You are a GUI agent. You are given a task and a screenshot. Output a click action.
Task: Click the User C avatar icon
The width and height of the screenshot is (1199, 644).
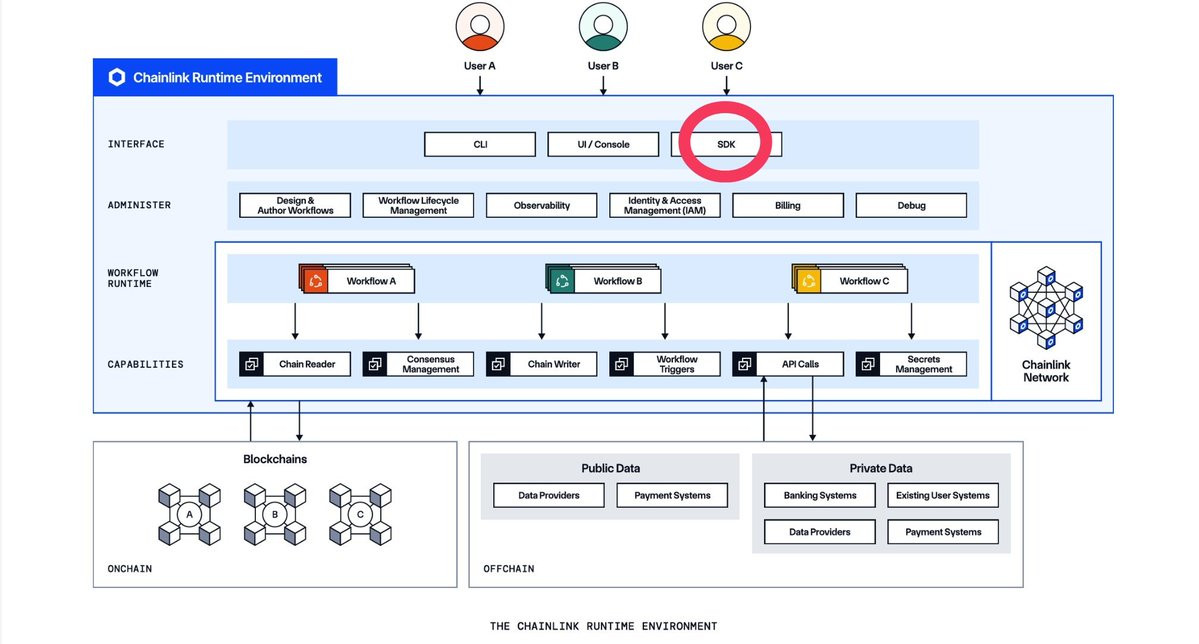click(726, 27)
